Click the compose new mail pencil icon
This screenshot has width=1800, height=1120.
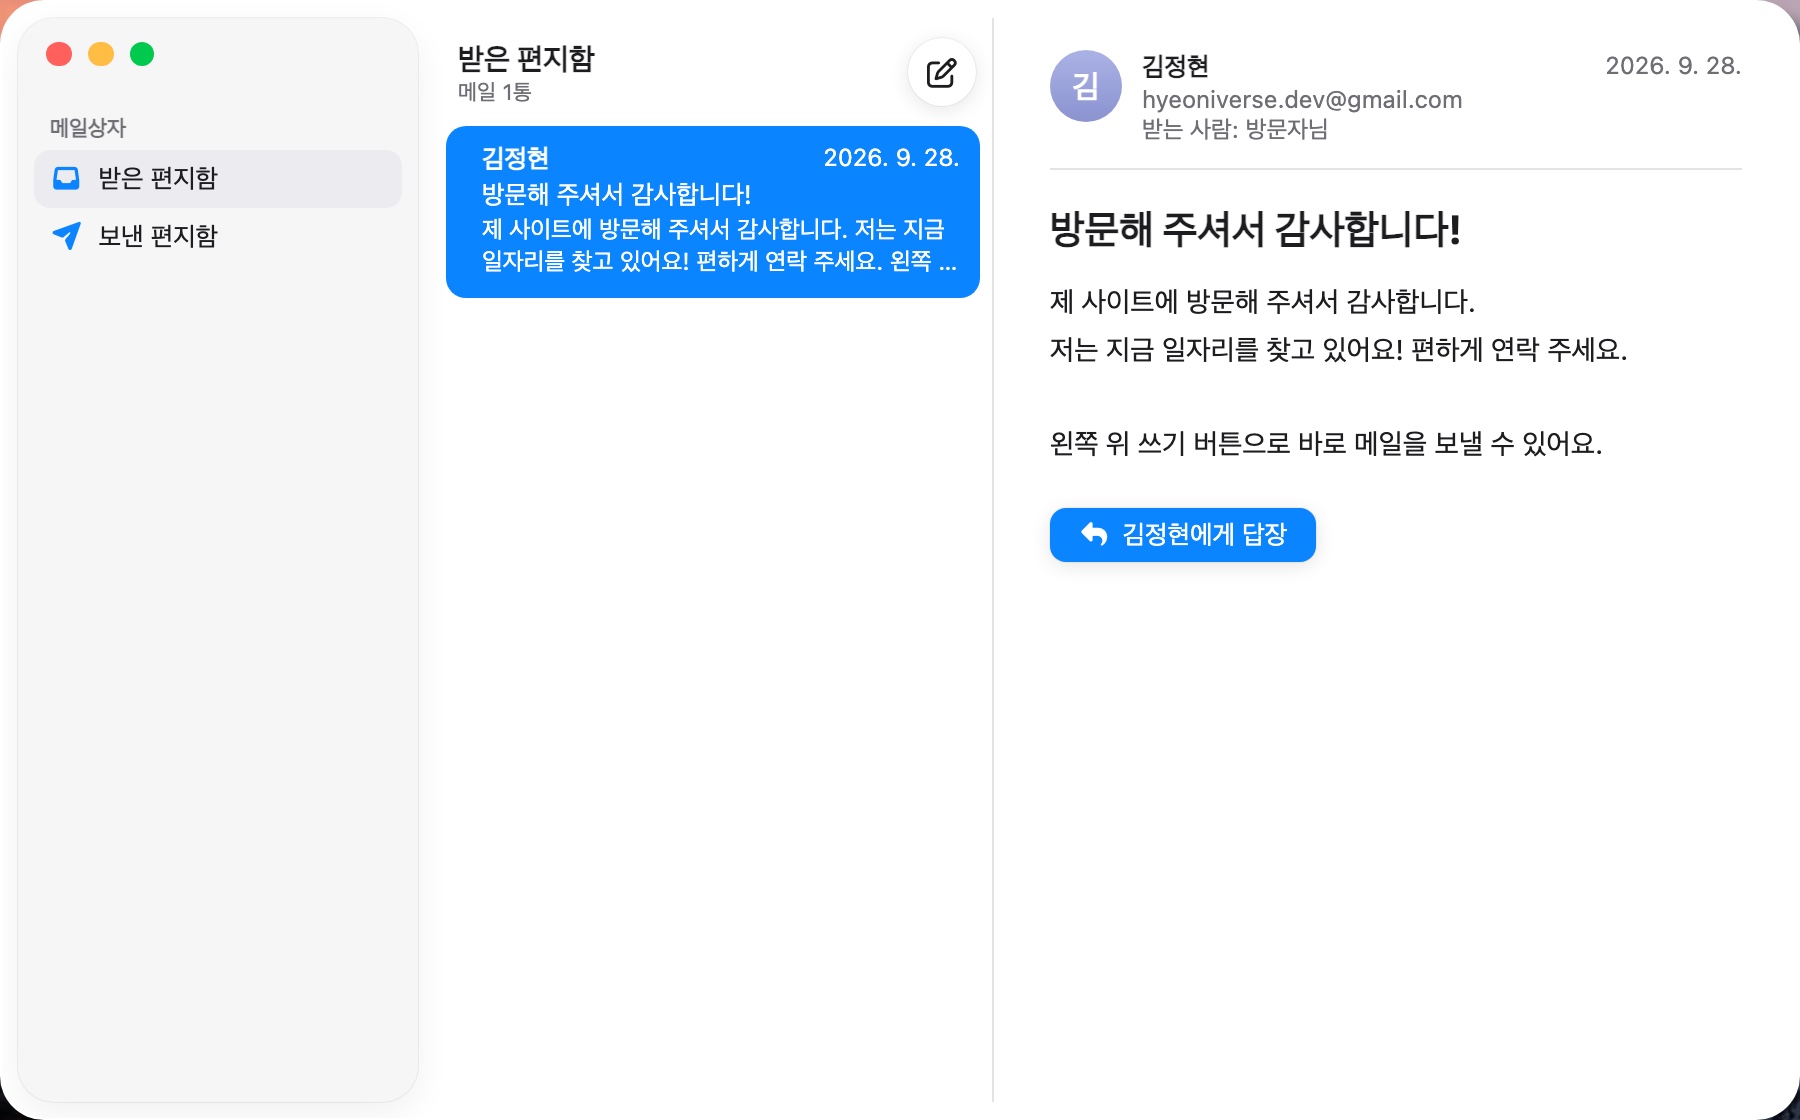pos(941,73)
